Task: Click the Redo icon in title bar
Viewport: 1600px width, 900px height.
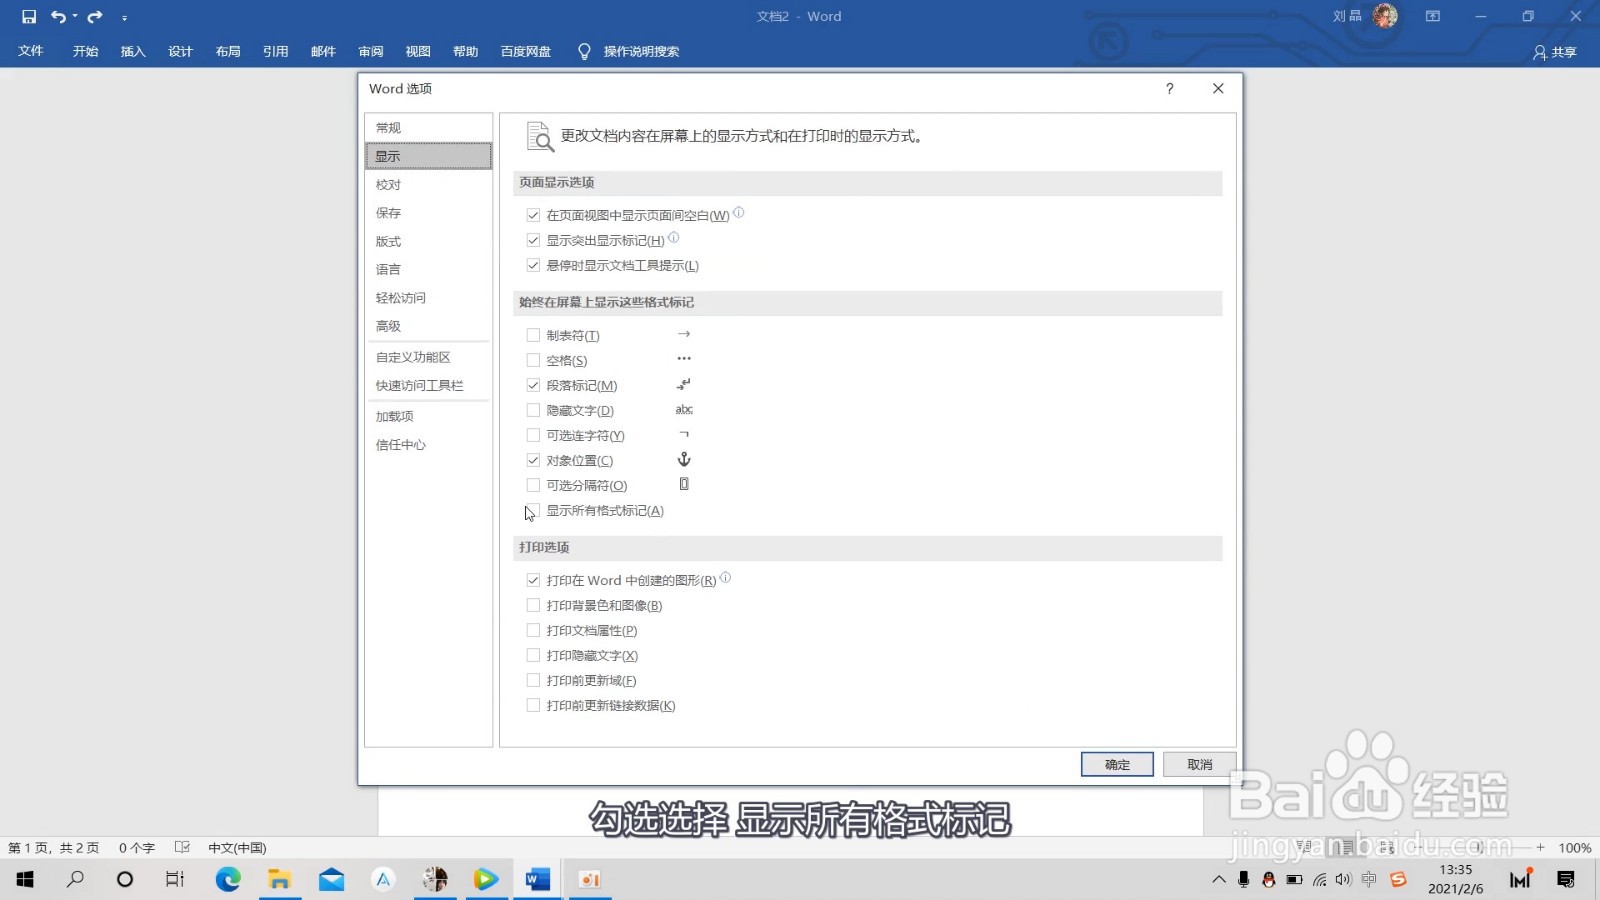Action: [95, 17]
